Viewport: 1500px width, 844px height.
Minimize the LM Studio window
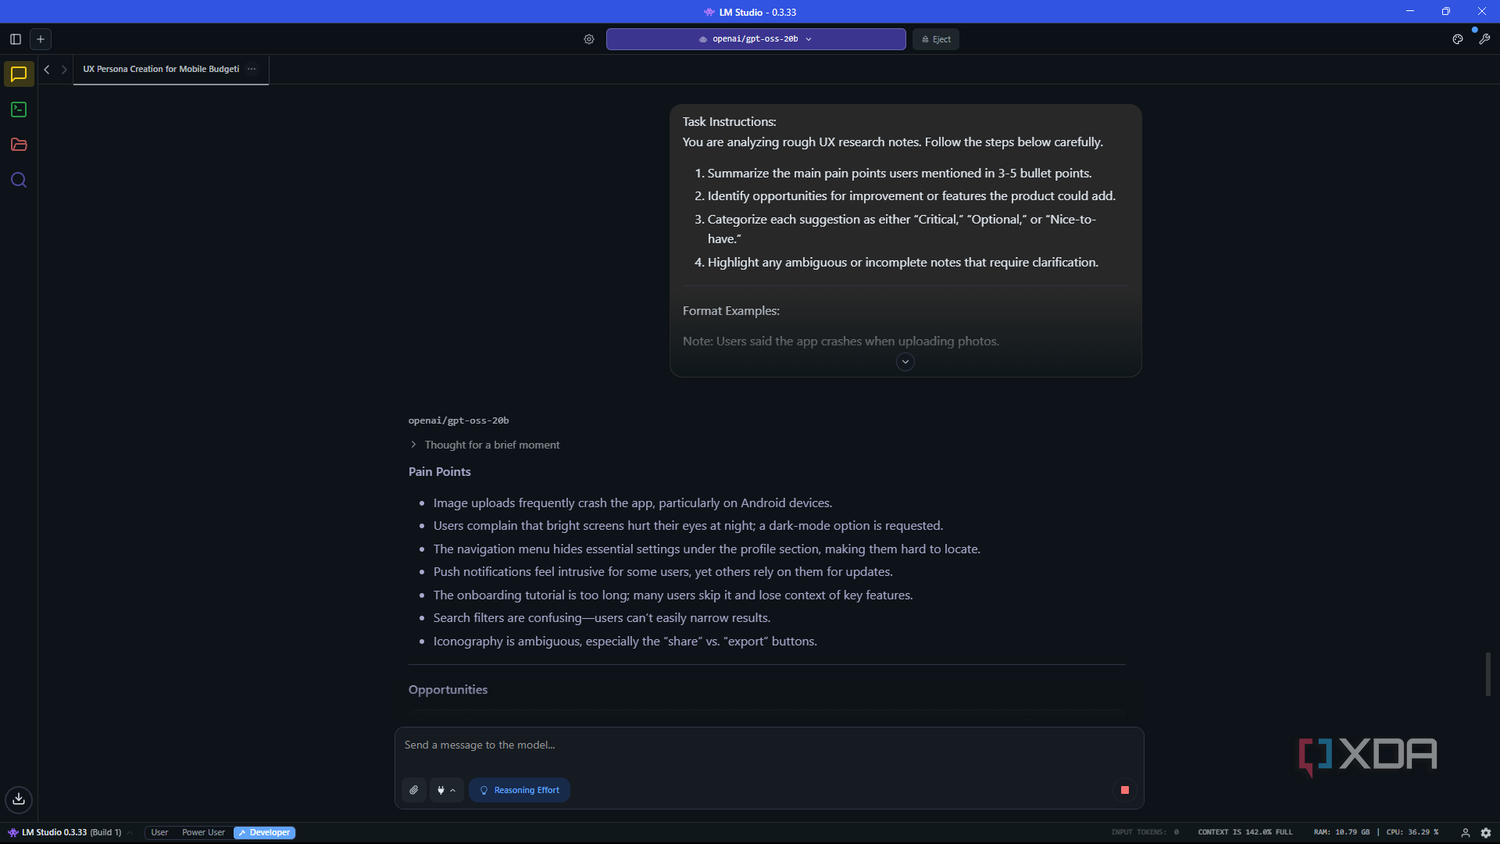[x=1410, y=11]
